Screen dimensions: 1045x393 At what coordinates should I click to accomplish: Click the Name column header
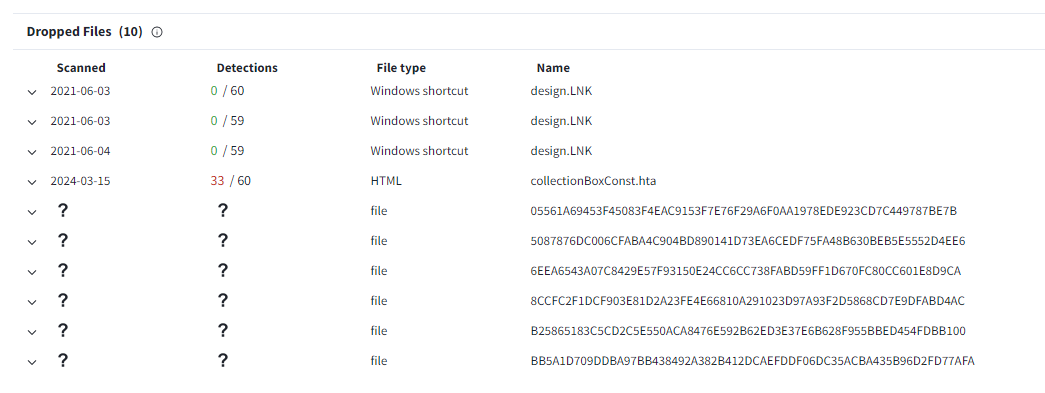(553, 68)
